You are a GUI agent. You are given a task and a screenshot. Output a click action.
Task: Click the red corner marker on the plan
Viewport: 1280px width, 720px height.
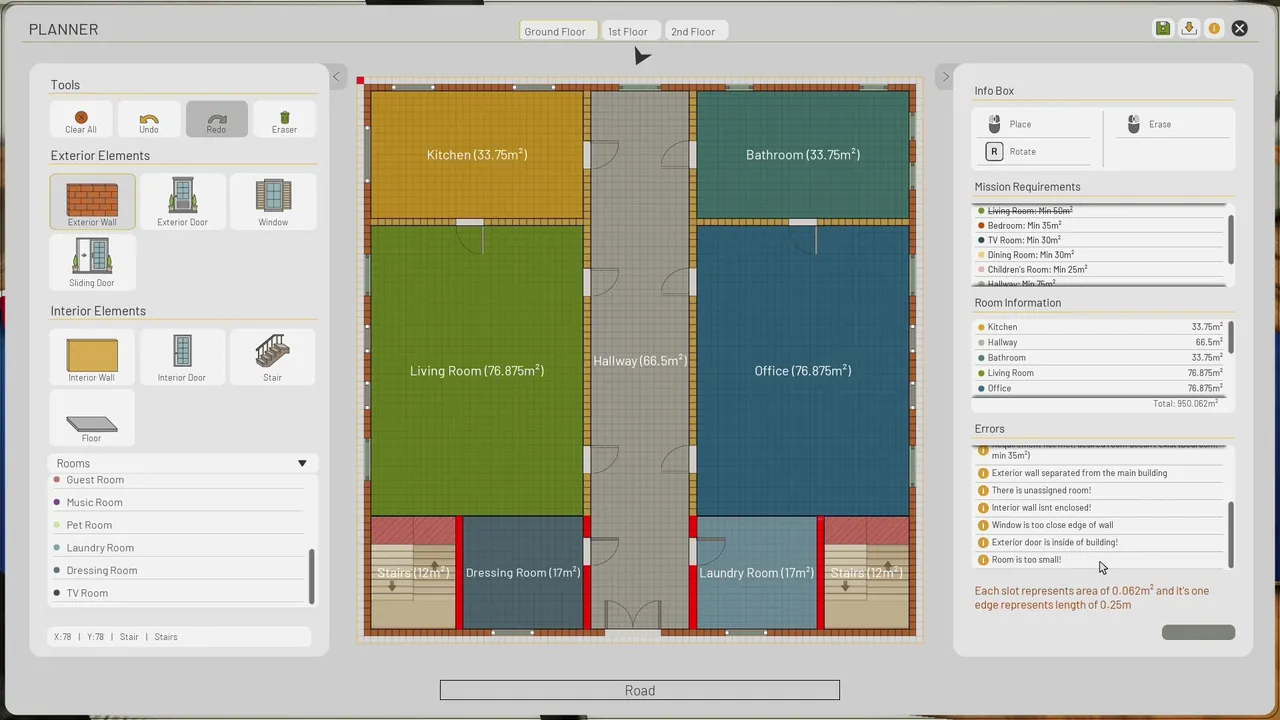click(x=360, y=81)
